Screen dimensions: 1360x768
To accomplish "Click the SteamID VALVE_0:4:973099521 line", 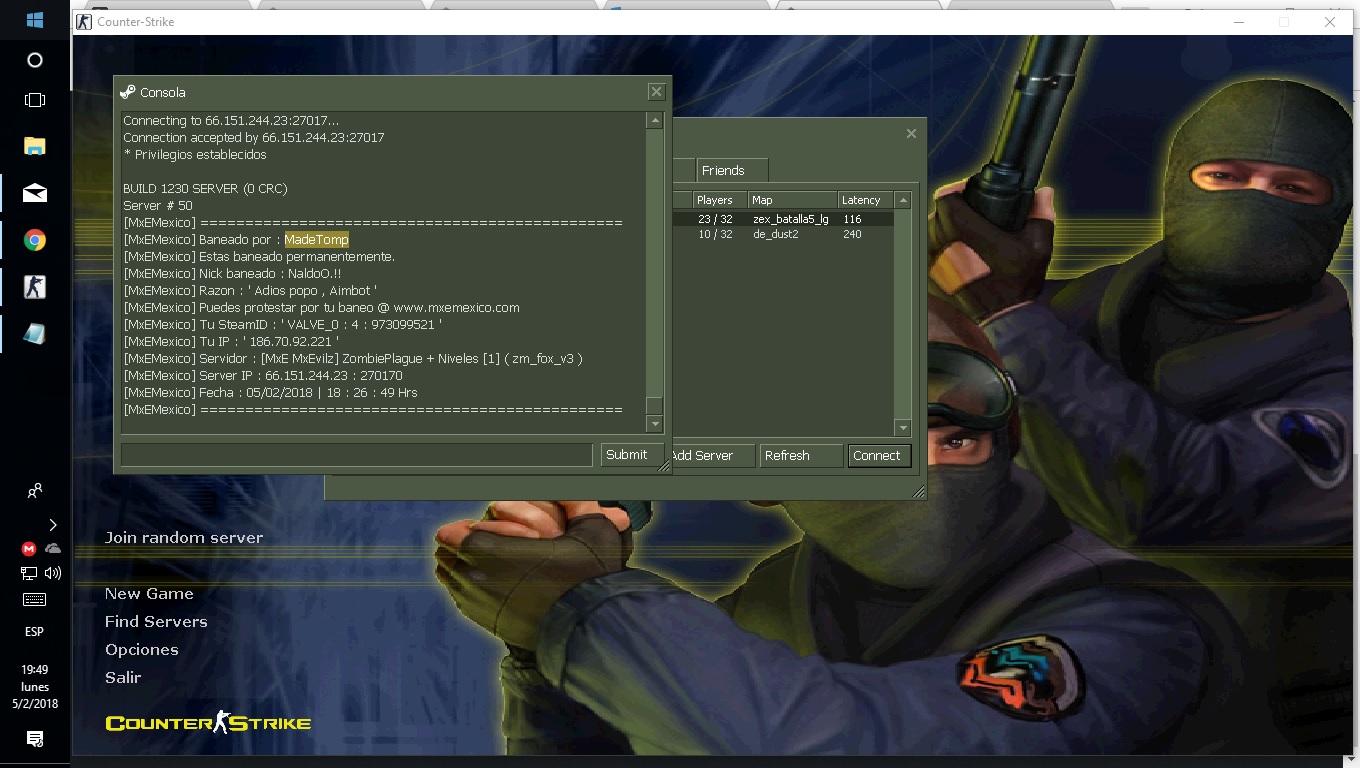I will [283, 325].
